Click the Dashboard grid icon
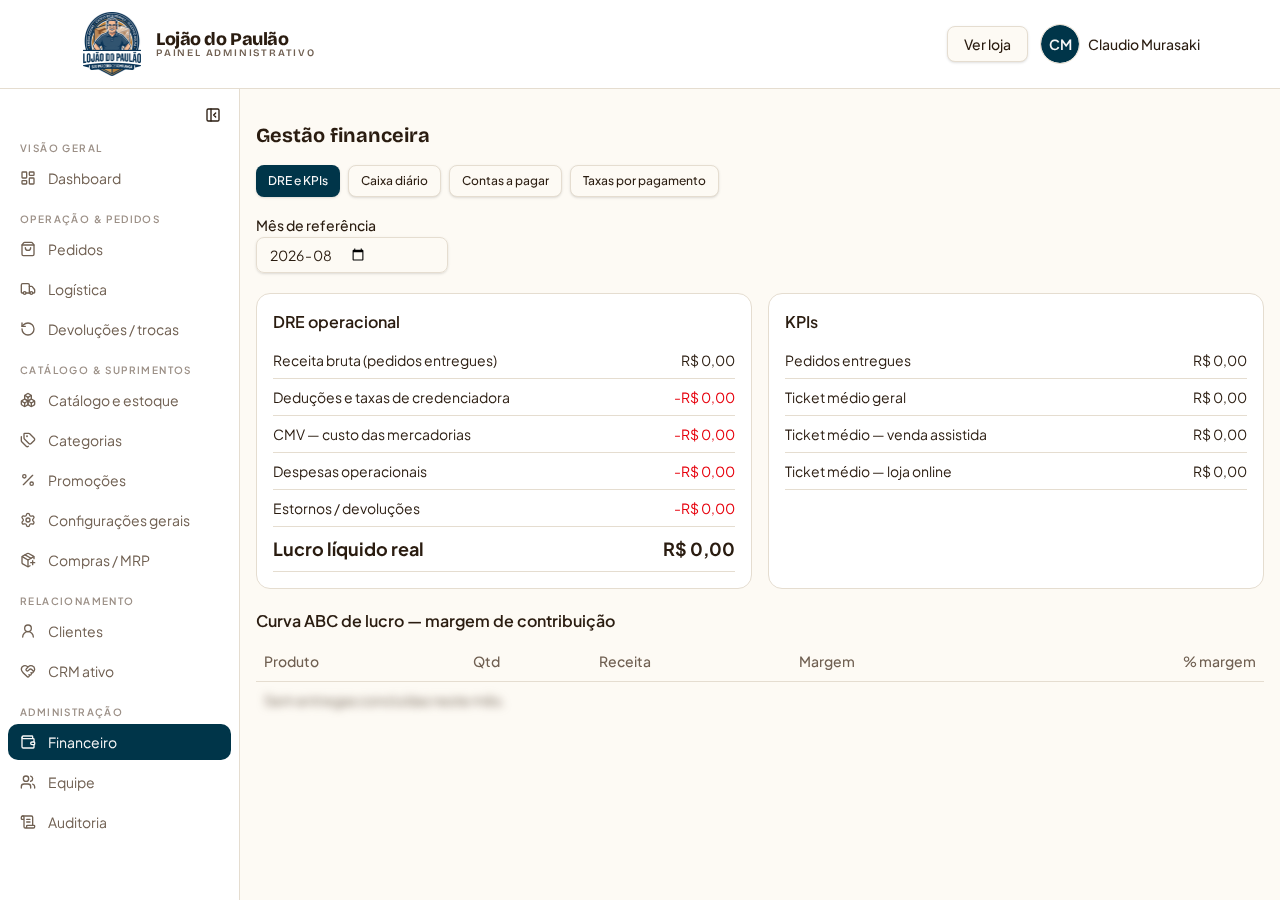Viewport: 1280px width, 900px height. tap(28, 178)
